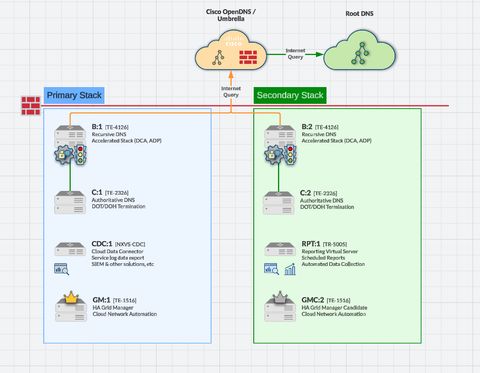Click the B:2 gear lock icon
The image size is (480, 373).
click(x=273, y=154)
